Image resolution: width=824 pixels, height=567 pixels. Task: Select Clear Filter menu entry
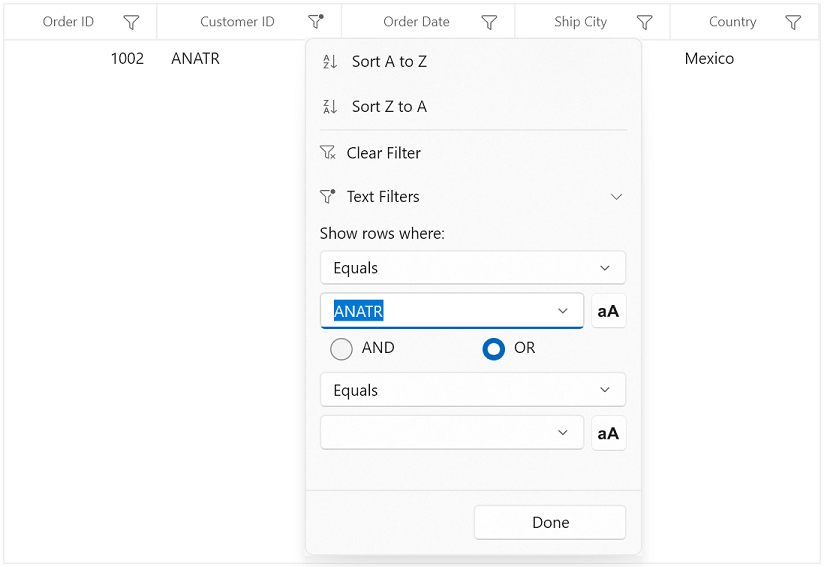(x=473, y=153)
